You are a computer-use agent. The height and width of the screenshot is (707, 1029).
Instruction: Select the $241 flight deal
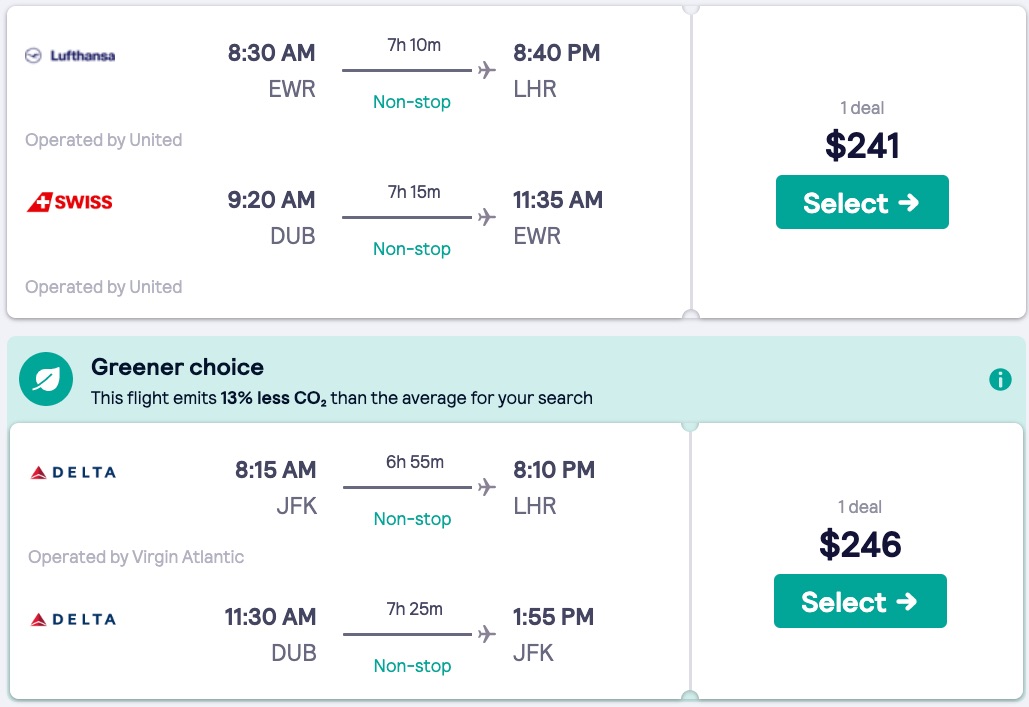point(861,203)
